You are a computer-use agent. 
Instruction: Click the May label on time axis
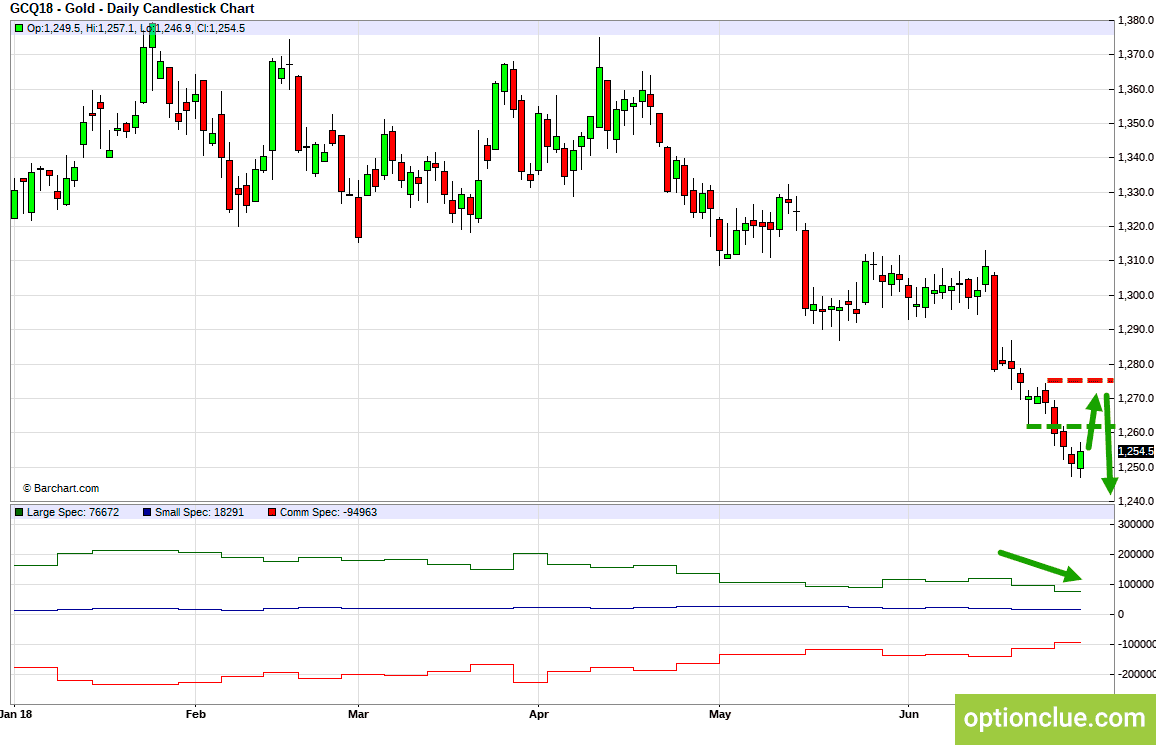[x=720, y=714]
